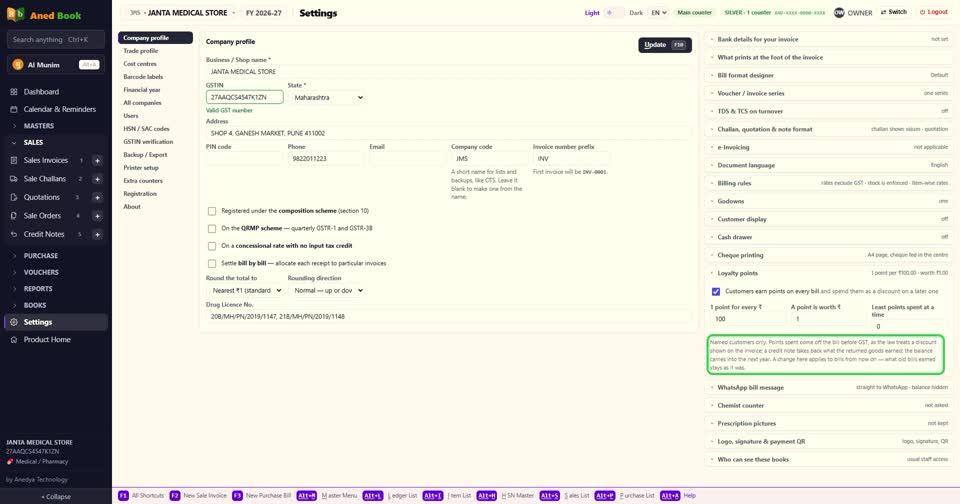Click the Al Munim user avatar
This screenshot has height=504, width=960.
coord(18,64)
